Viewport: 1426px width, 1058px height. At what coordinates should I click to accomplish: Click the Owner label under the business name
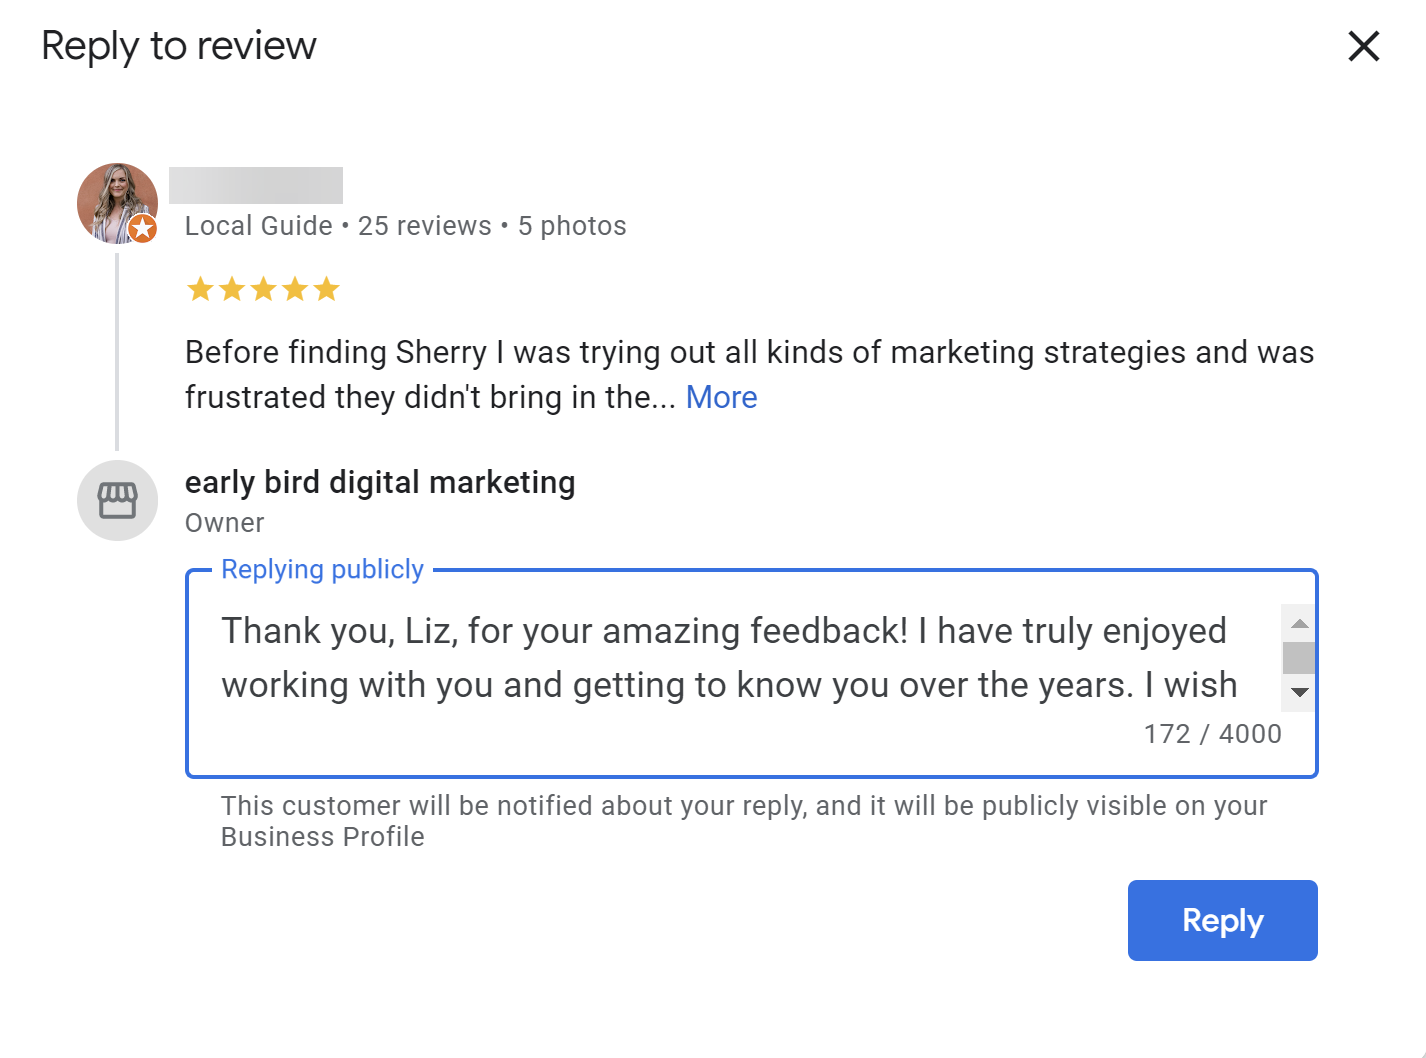[x=224, y=522]
